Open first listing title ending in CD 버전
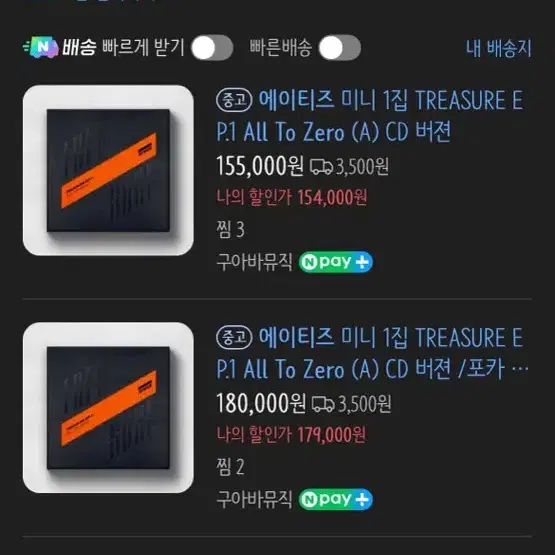The height and width of the screenshot is (555, 555). (370, 116)
